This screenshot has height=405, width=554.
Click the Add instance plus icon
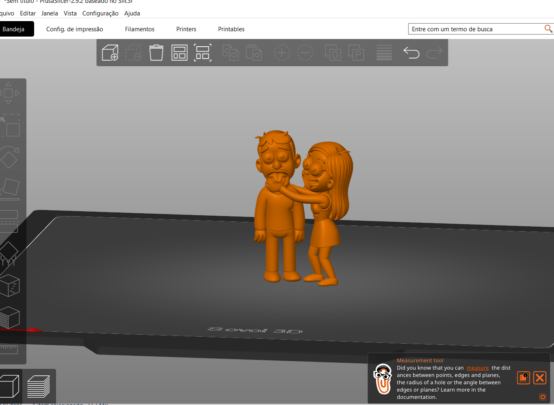click(x=282, y=53)
